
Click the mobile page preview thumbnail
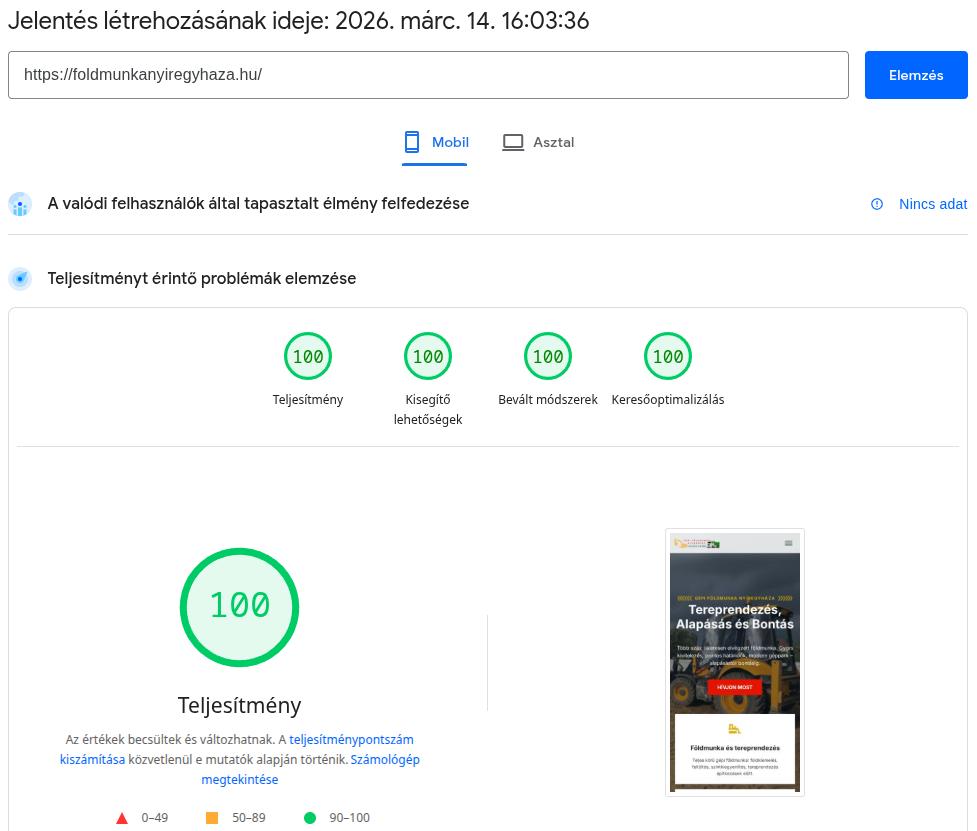[x=735, y=662]
